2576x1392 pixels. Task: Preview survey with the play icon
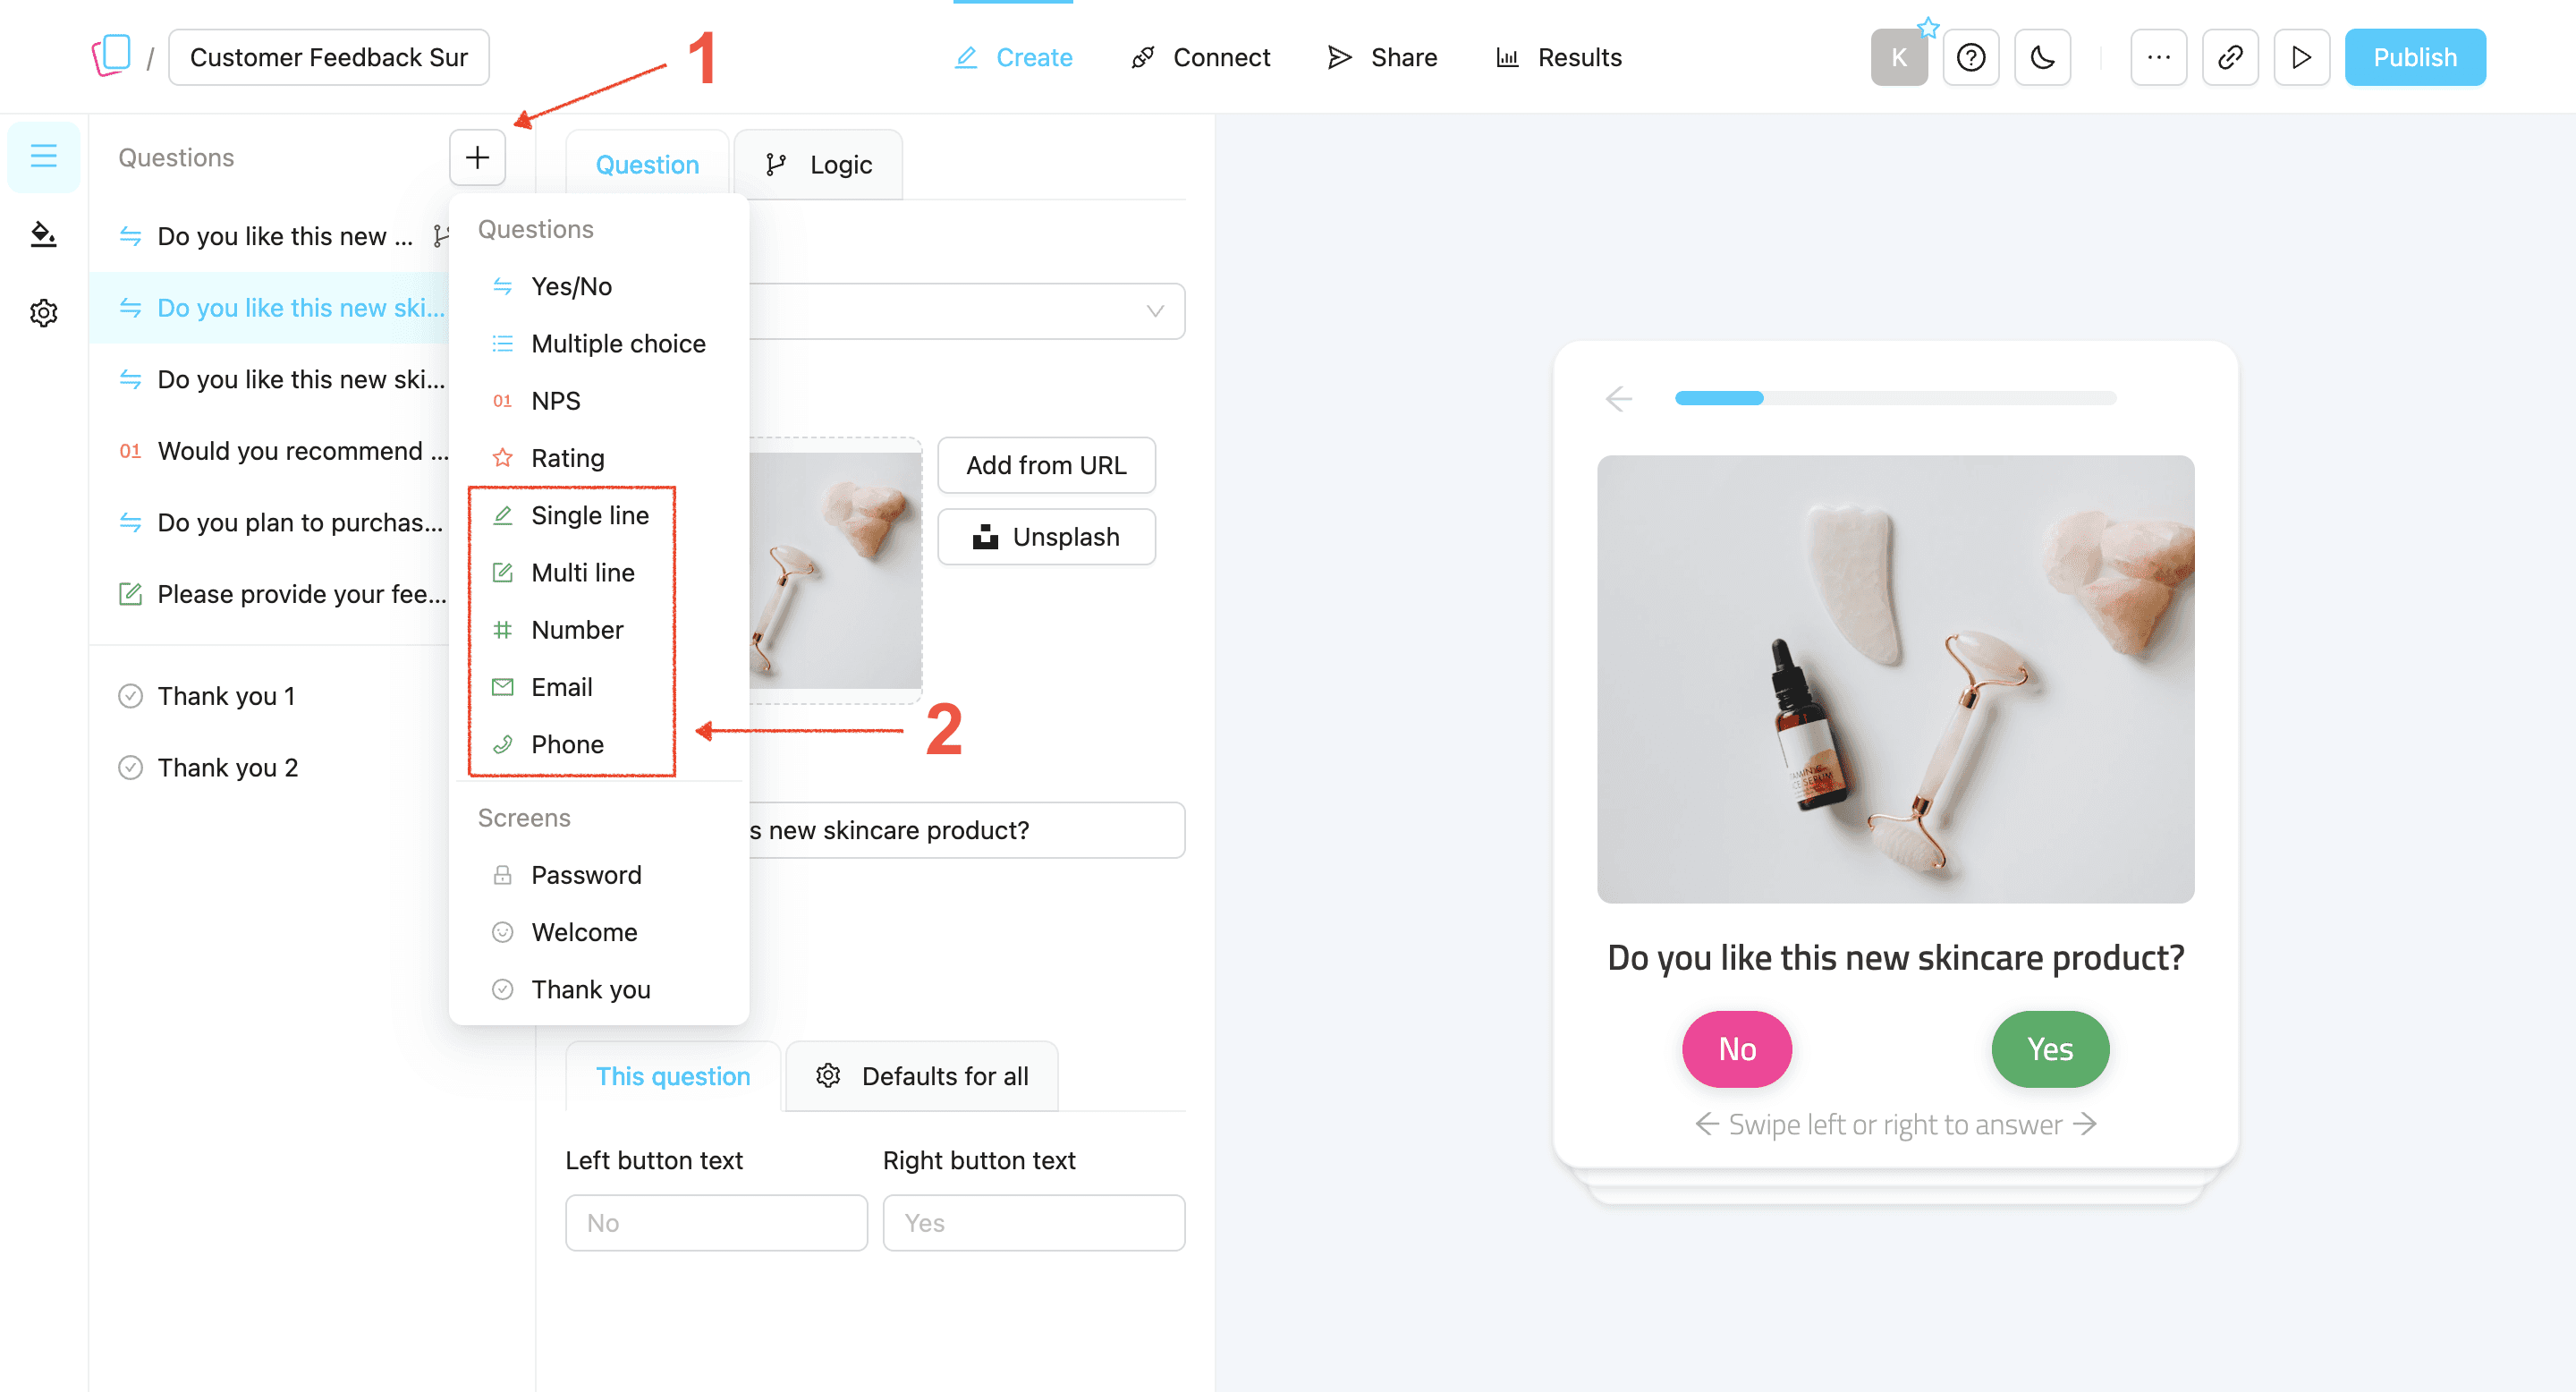[2301, 57]
